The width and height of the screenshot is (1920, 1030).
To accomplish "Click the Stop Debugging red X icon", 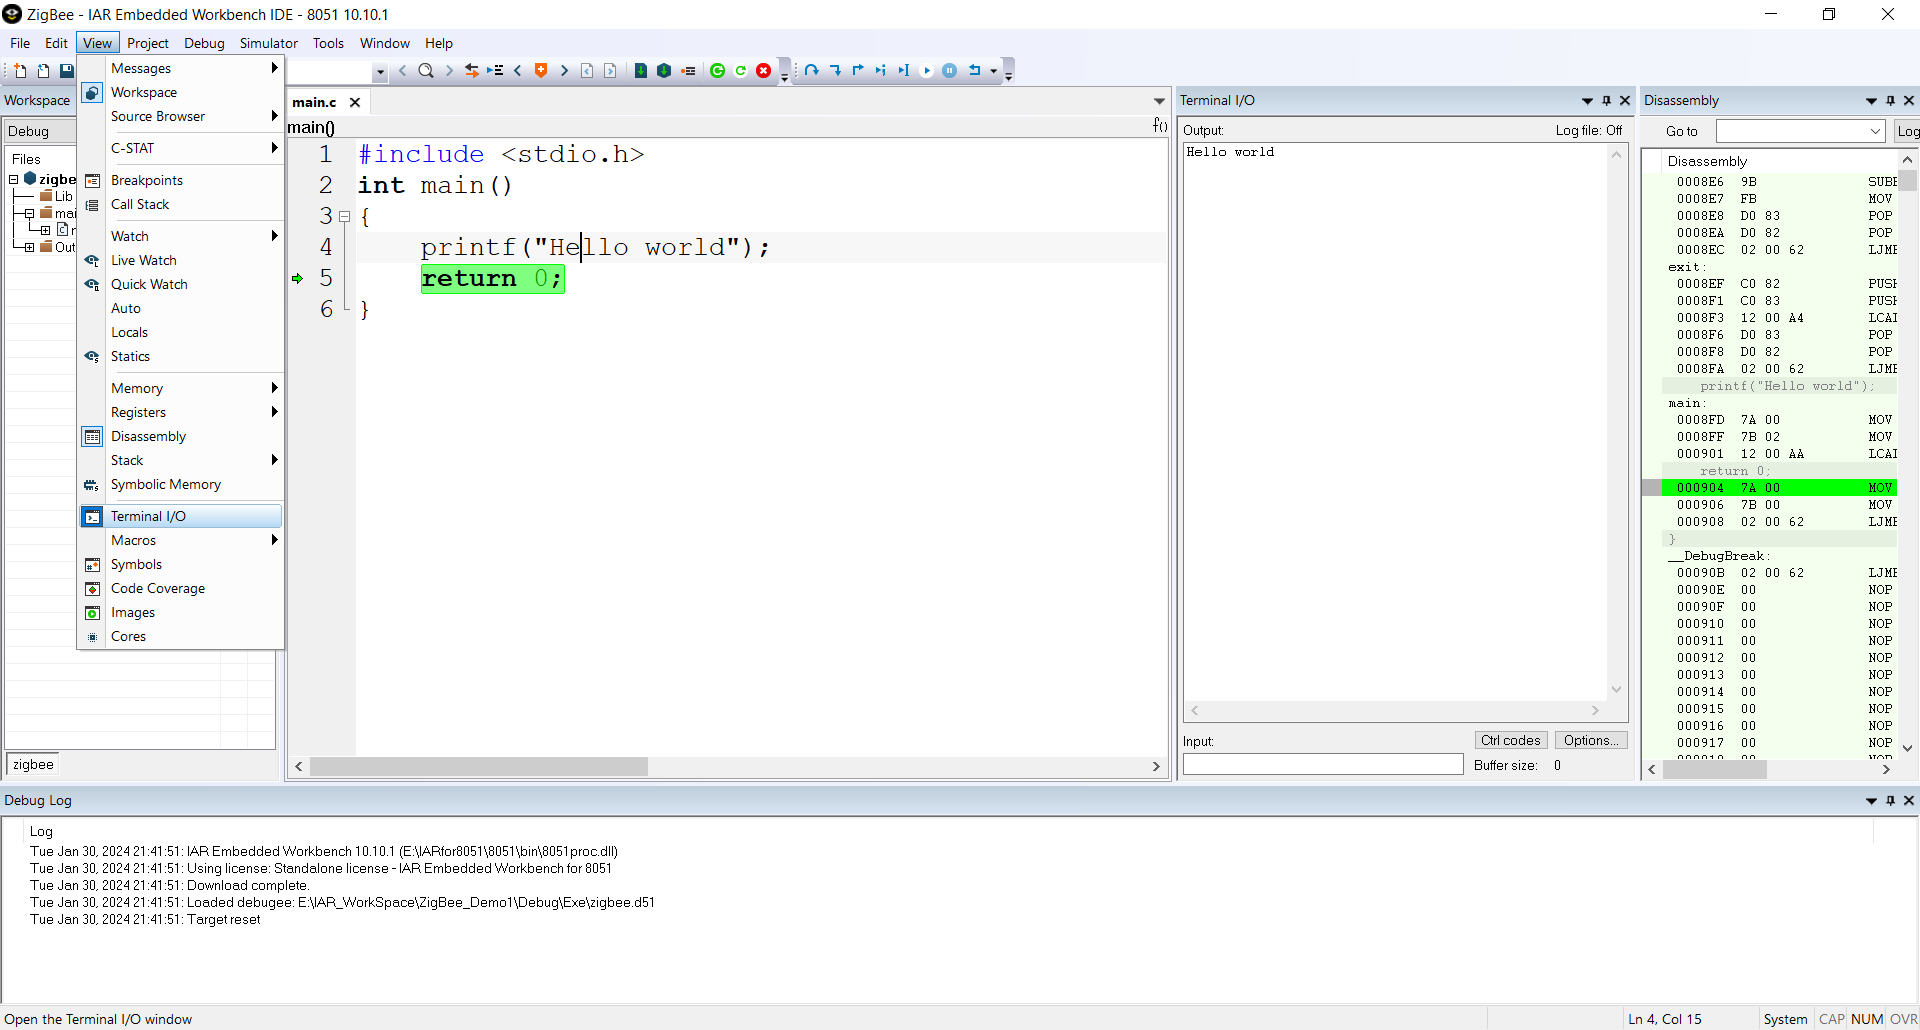I will [x=764, y=70].
